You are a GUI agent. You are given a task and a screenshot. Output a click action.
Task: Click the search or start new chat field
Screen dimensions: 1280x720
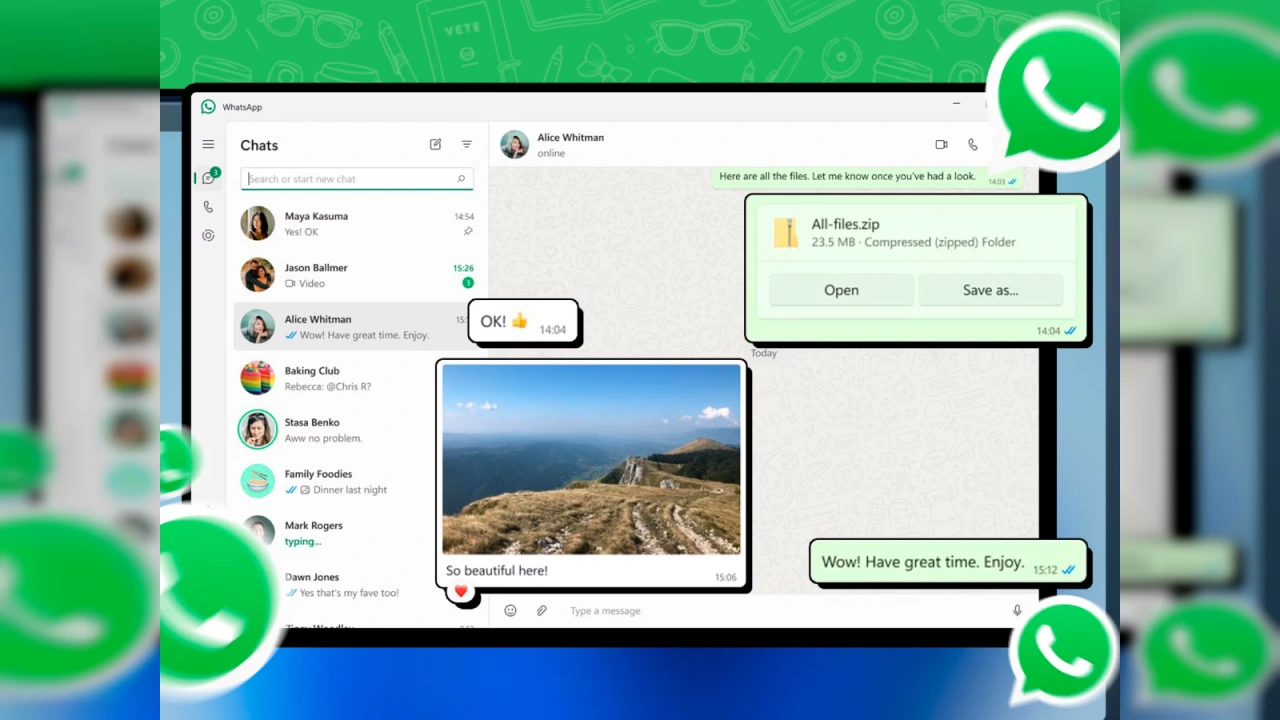point(350,179)
